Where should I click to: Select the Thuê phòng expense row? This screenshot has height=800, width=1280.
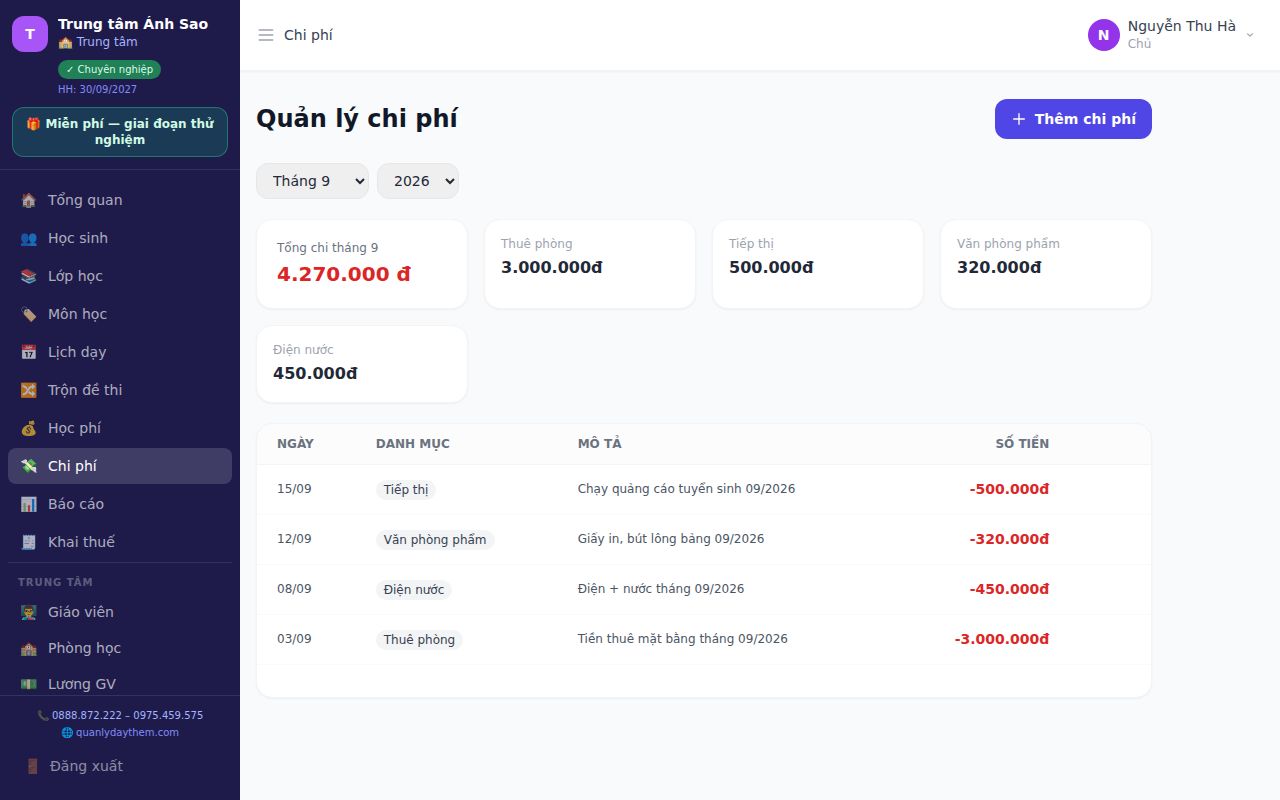704,639
